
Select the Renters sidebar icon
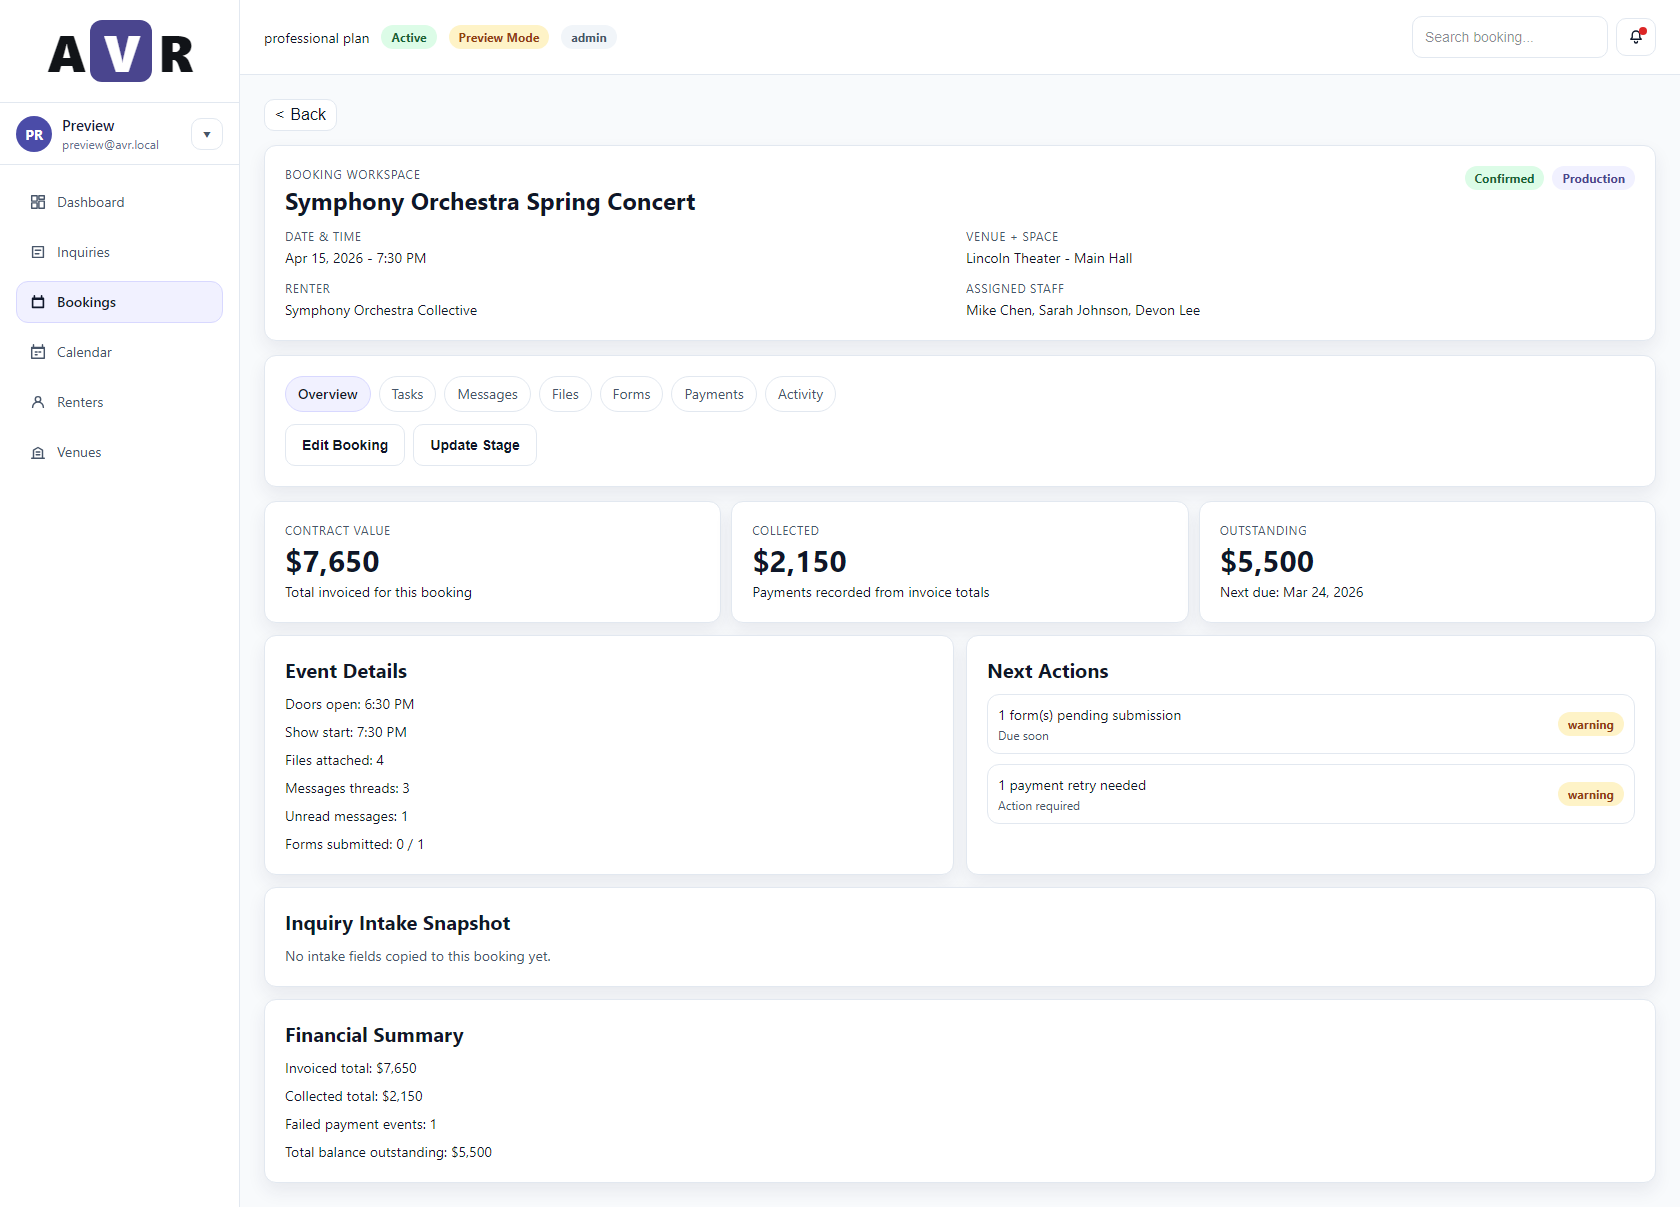pyautogui.click(x=38, y=402)
